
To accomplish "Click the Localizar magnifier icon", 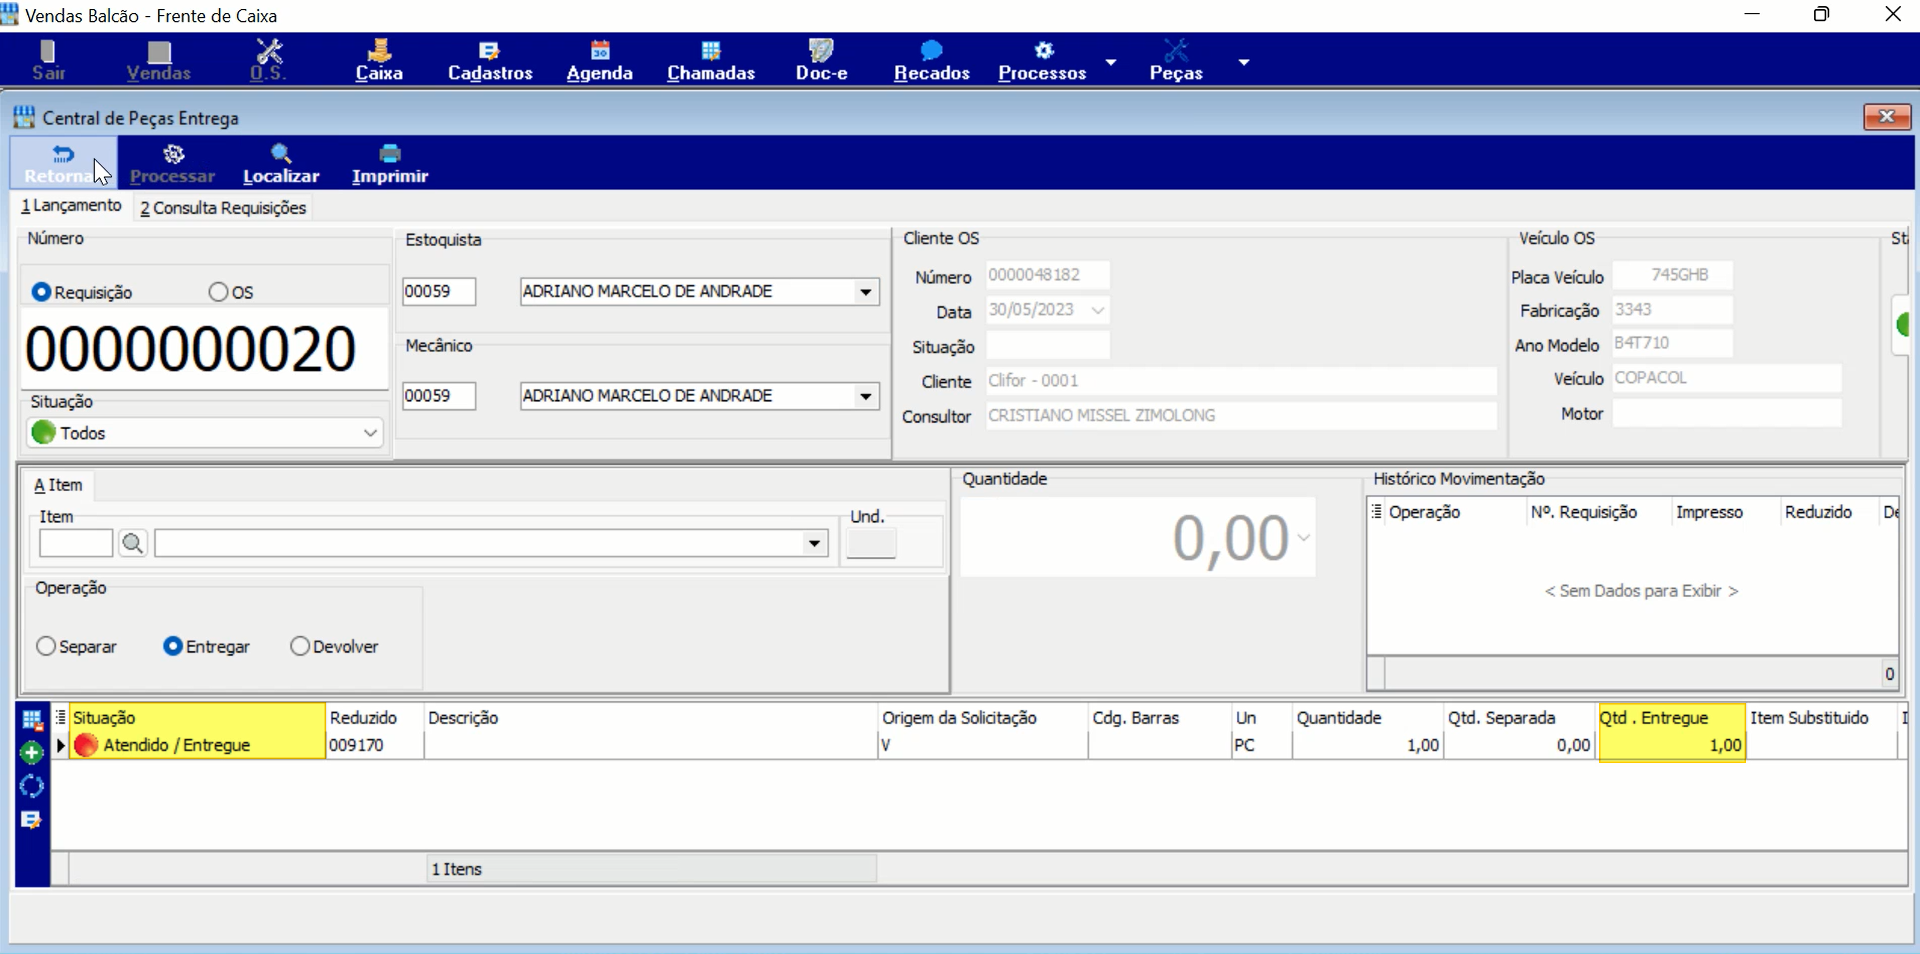I will click(x=281, y=153).
